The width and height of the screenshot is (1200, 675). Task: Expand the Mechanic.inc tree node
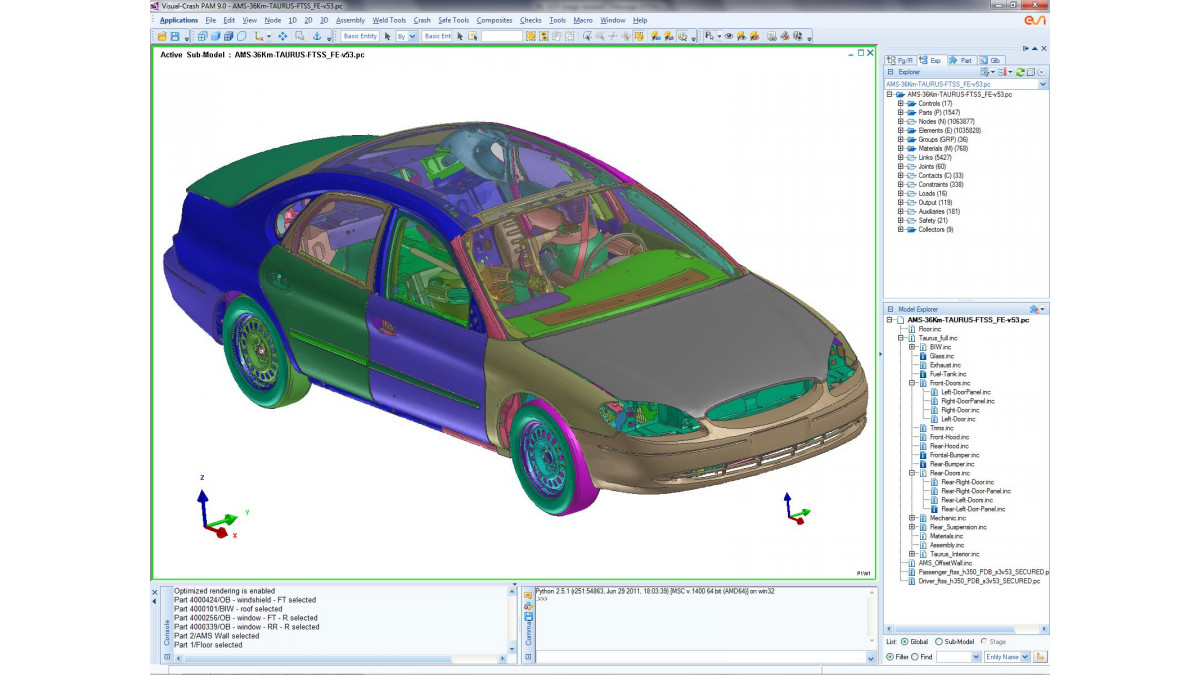[912, 518]
